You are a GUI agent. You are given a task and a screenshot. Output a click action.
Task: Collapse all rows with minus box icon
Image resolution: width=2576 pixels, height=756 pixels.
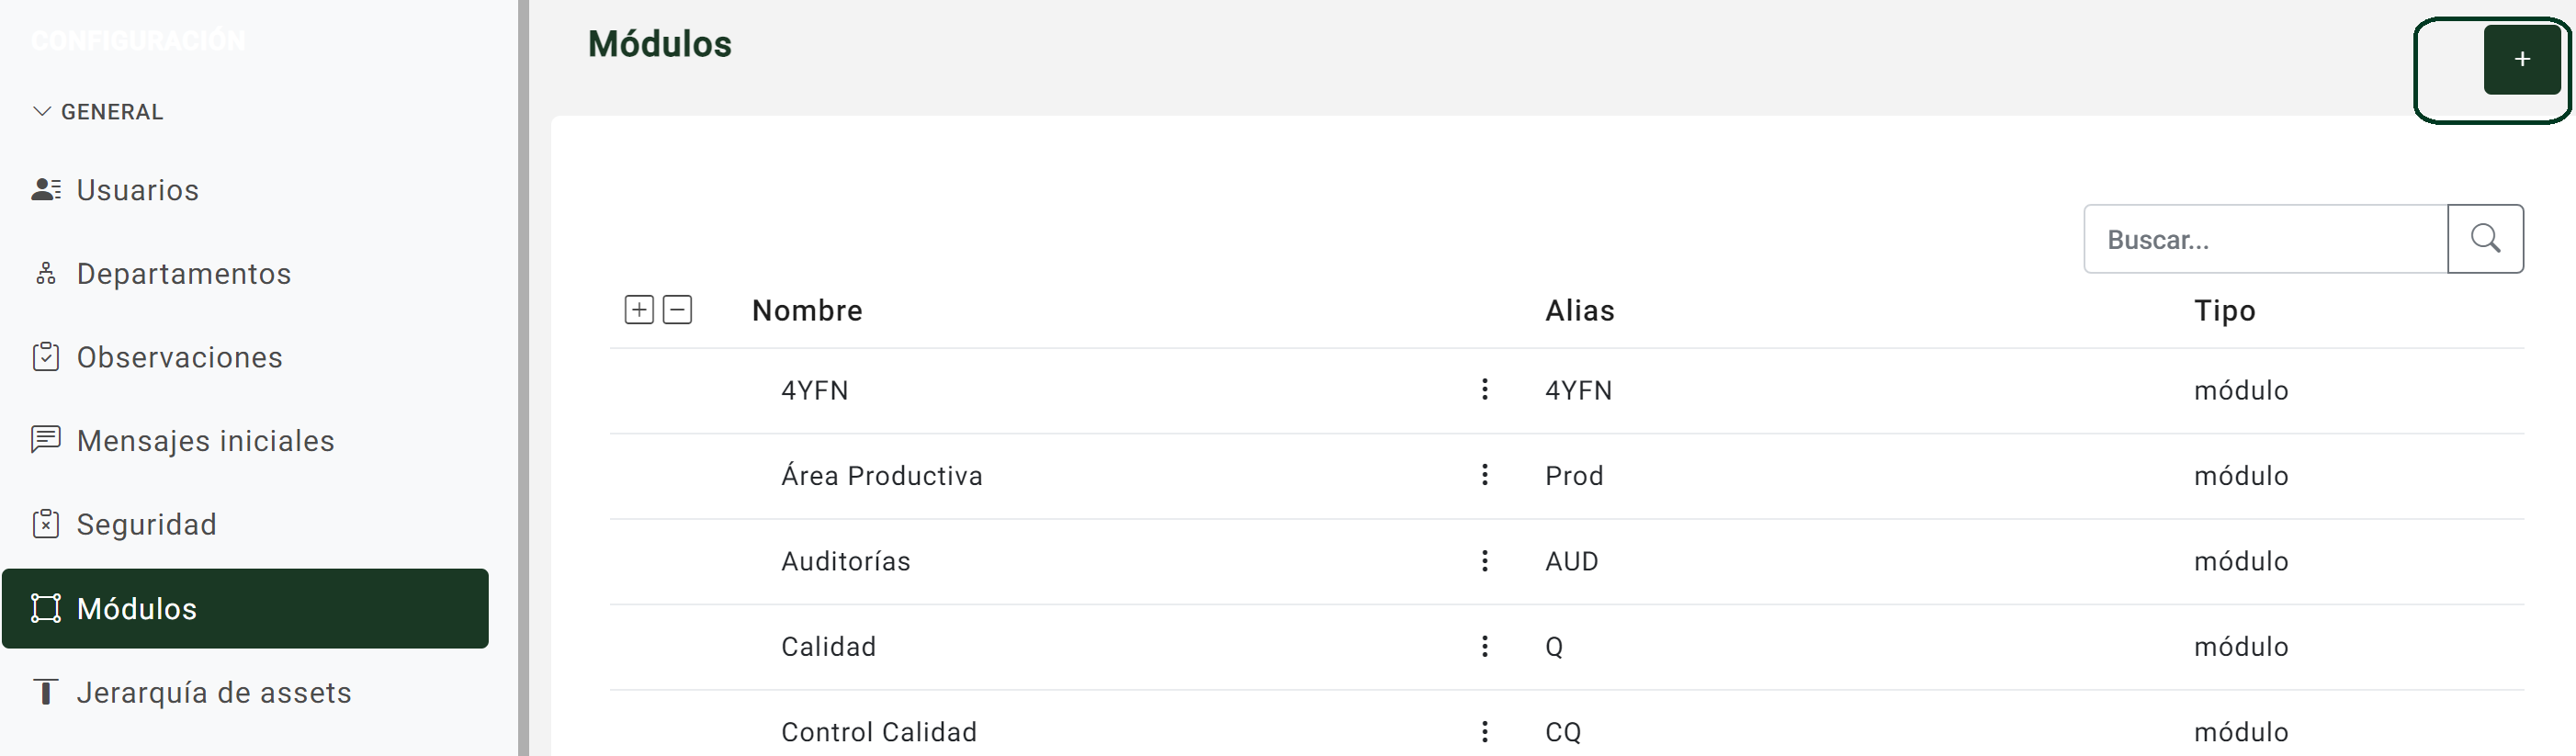(677, 310)
